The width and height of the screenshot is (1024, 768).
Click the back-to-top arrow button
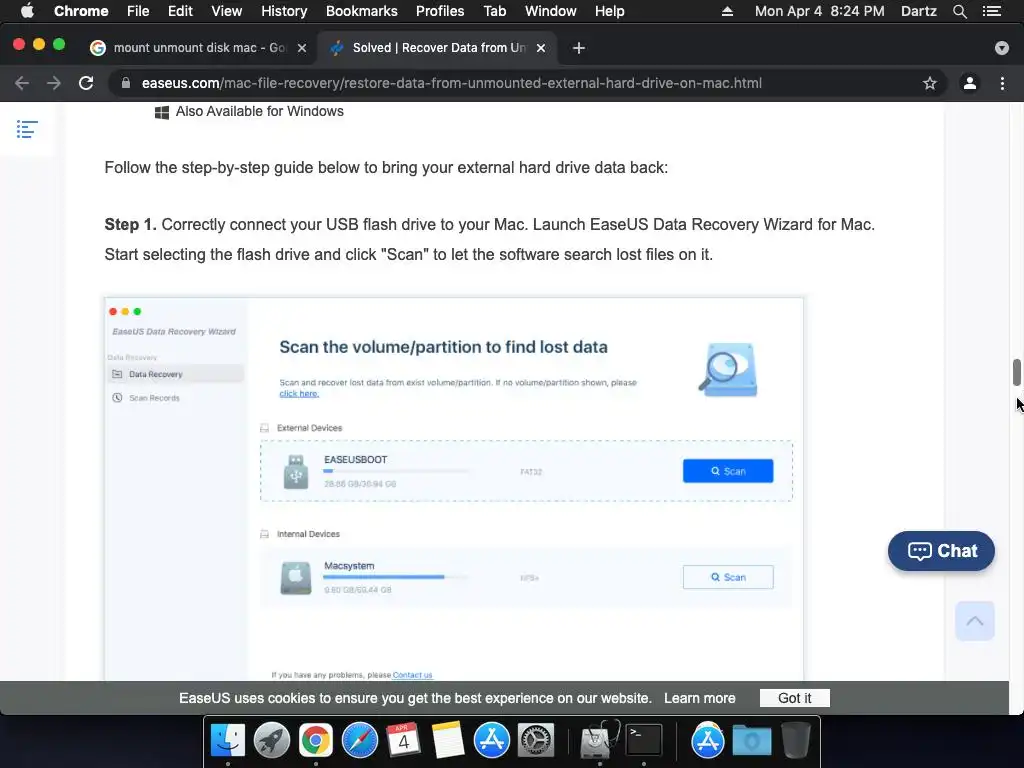click(974, 621)
